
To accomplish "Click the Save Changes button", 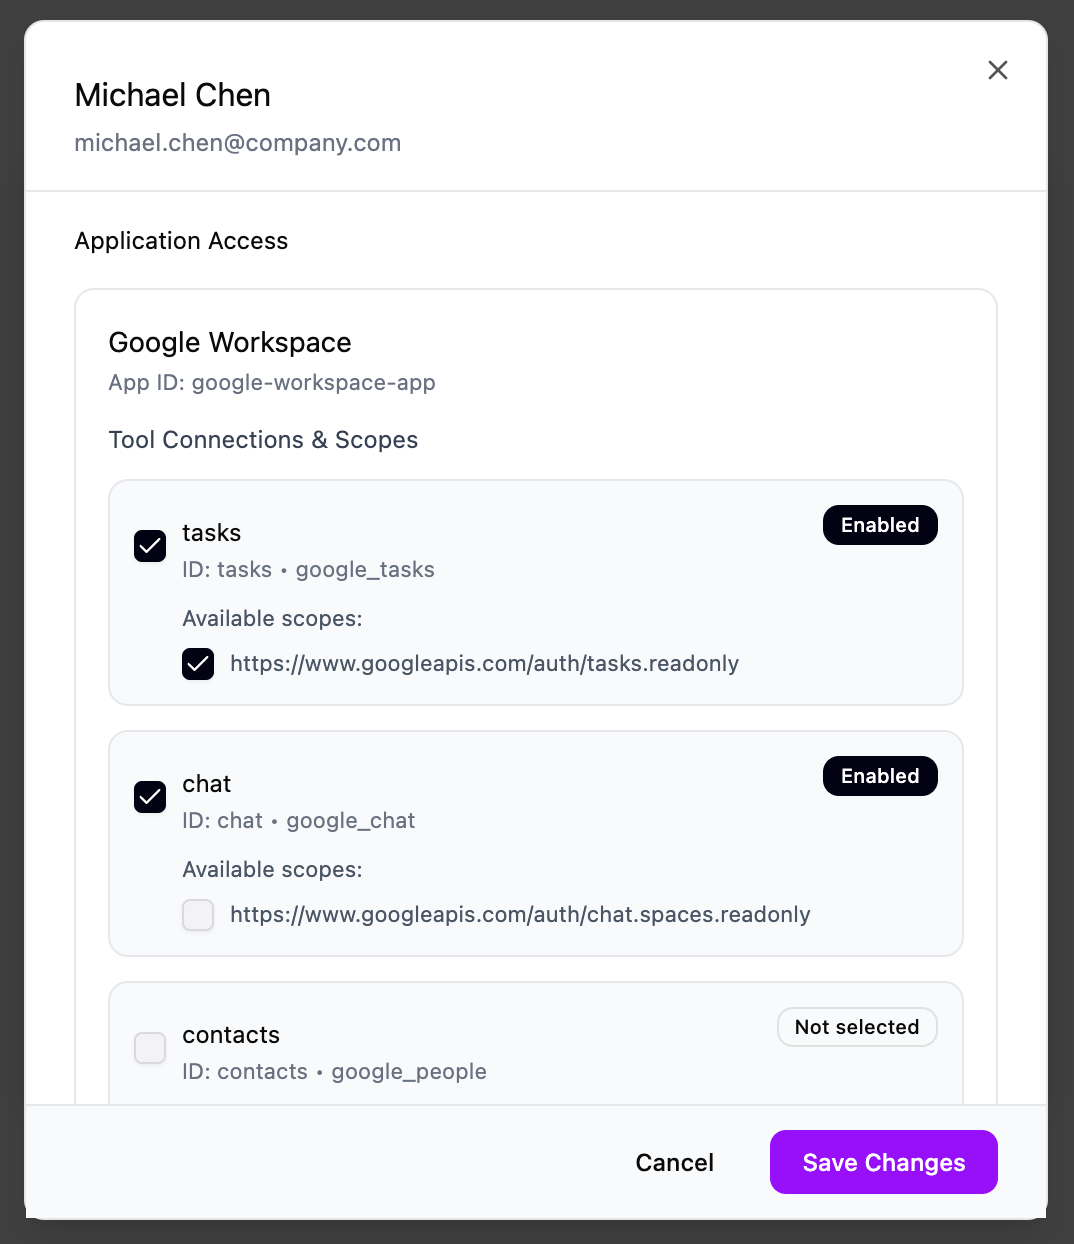I will click(x=883, y=1162).
